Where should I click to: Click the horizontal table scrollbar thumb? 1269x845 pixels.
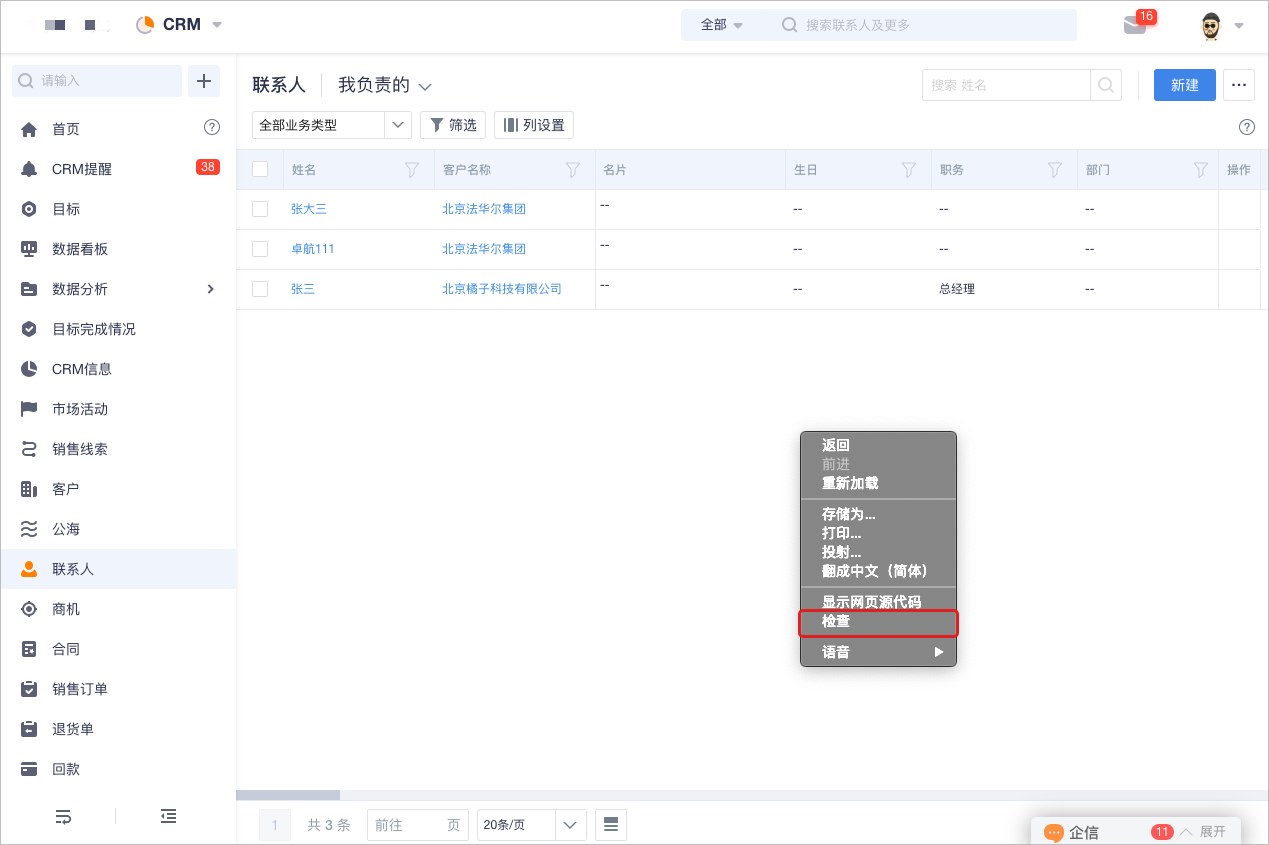[x=288, y=795]
